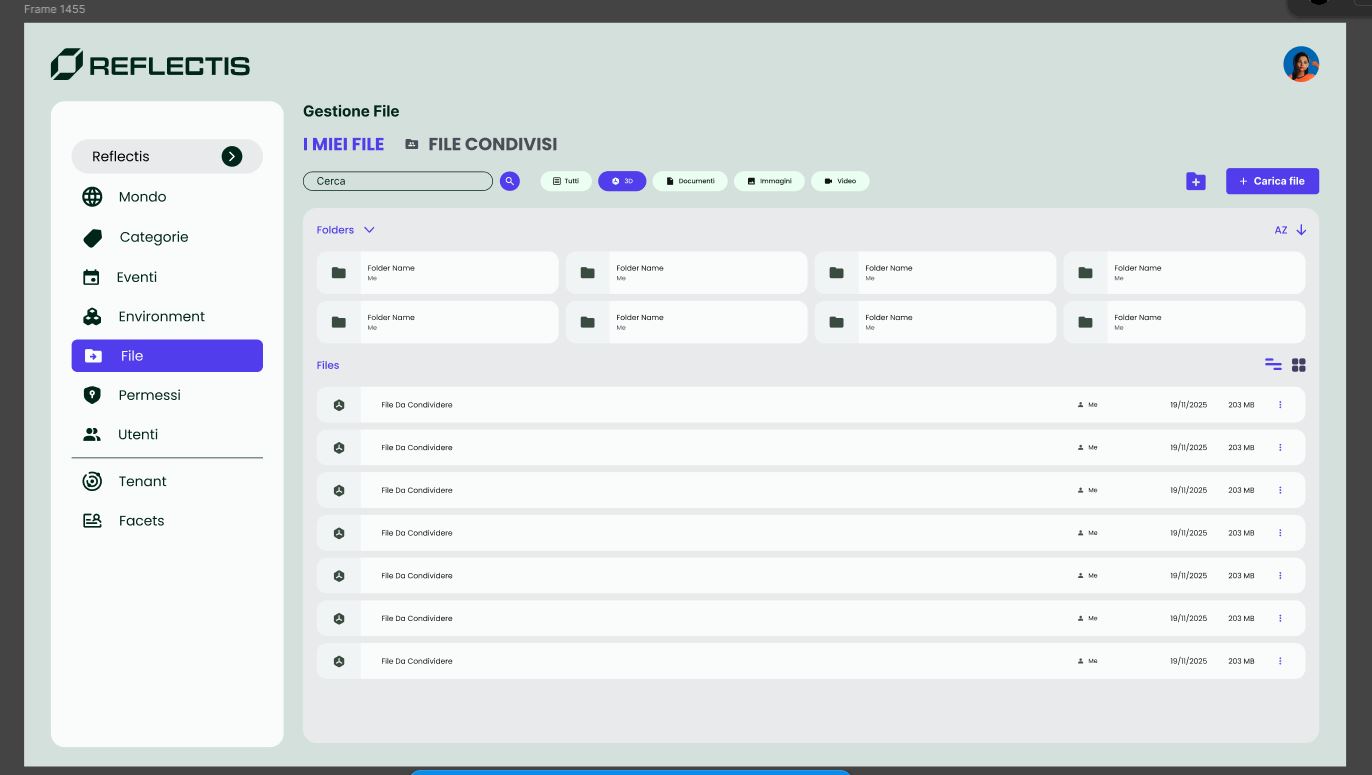Click the purple search magnifier icon

pos(510,181)
